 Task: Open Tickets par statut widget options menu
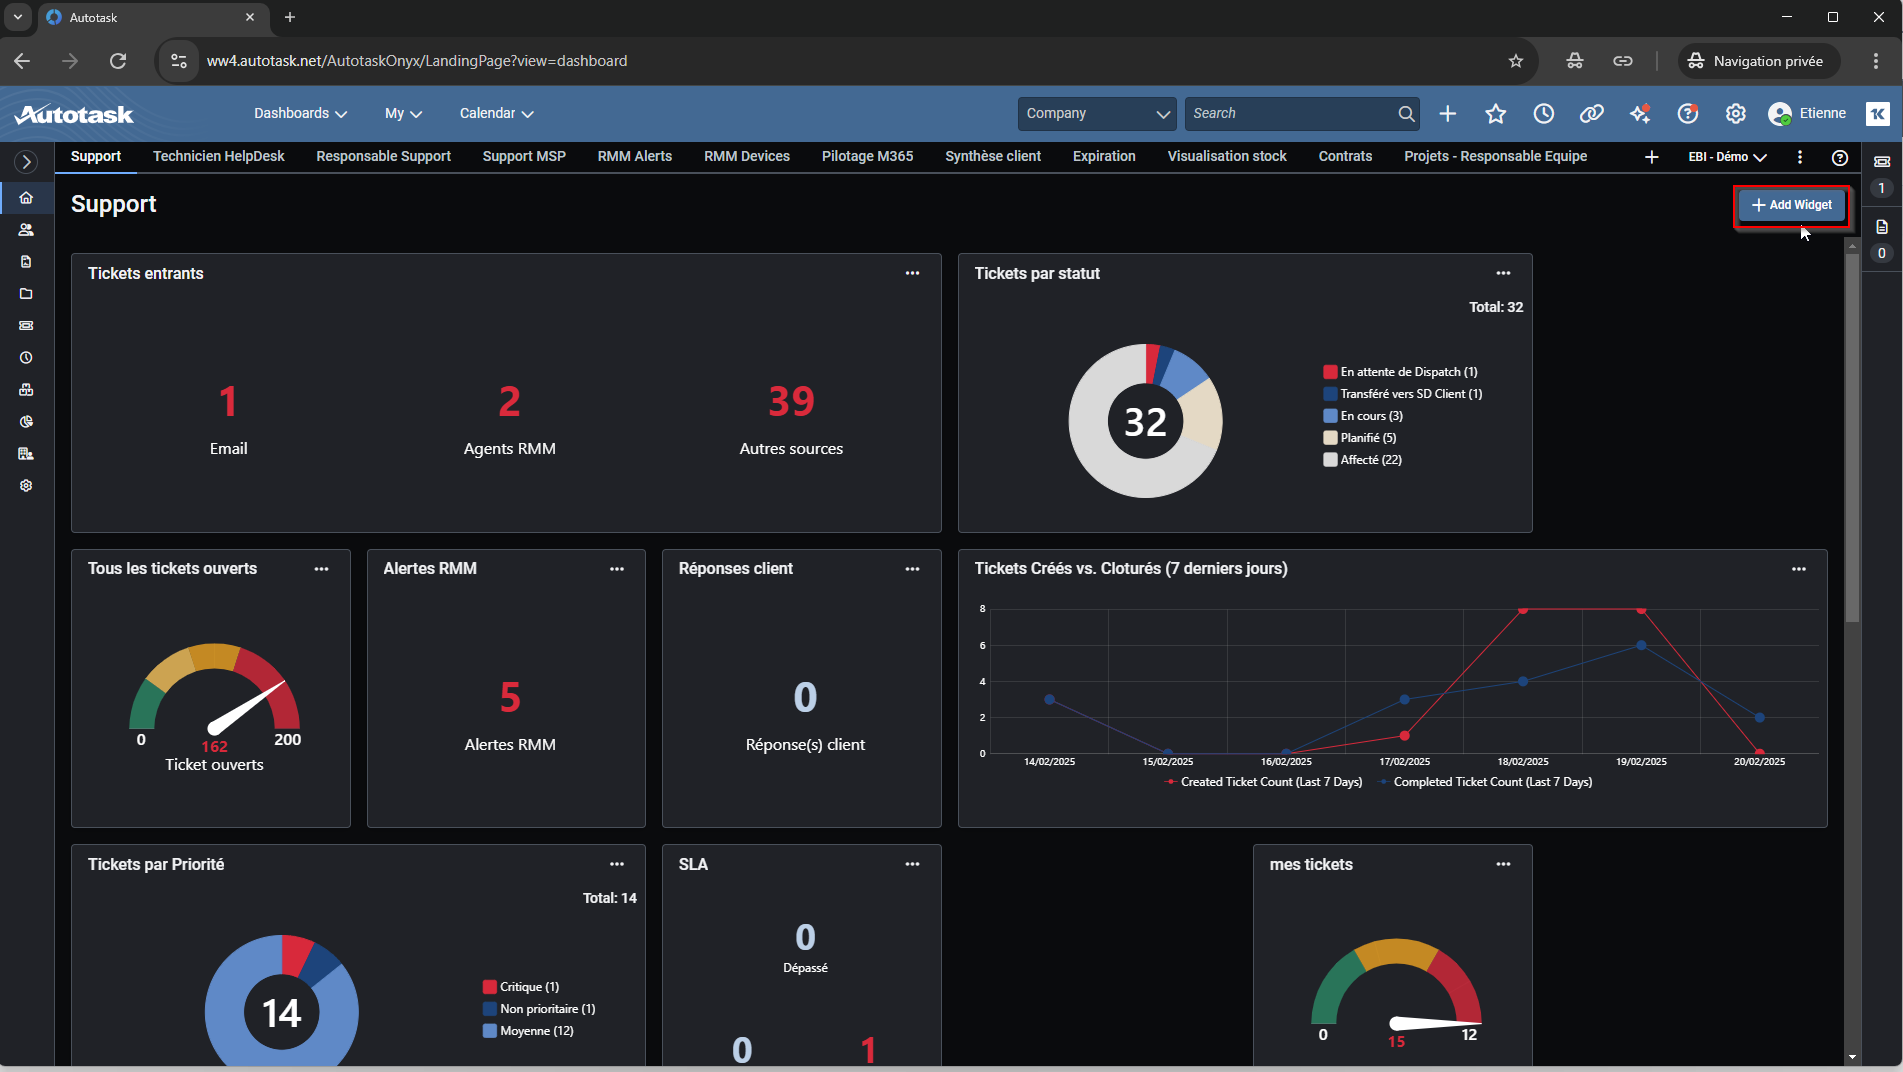pos(1503,273)
